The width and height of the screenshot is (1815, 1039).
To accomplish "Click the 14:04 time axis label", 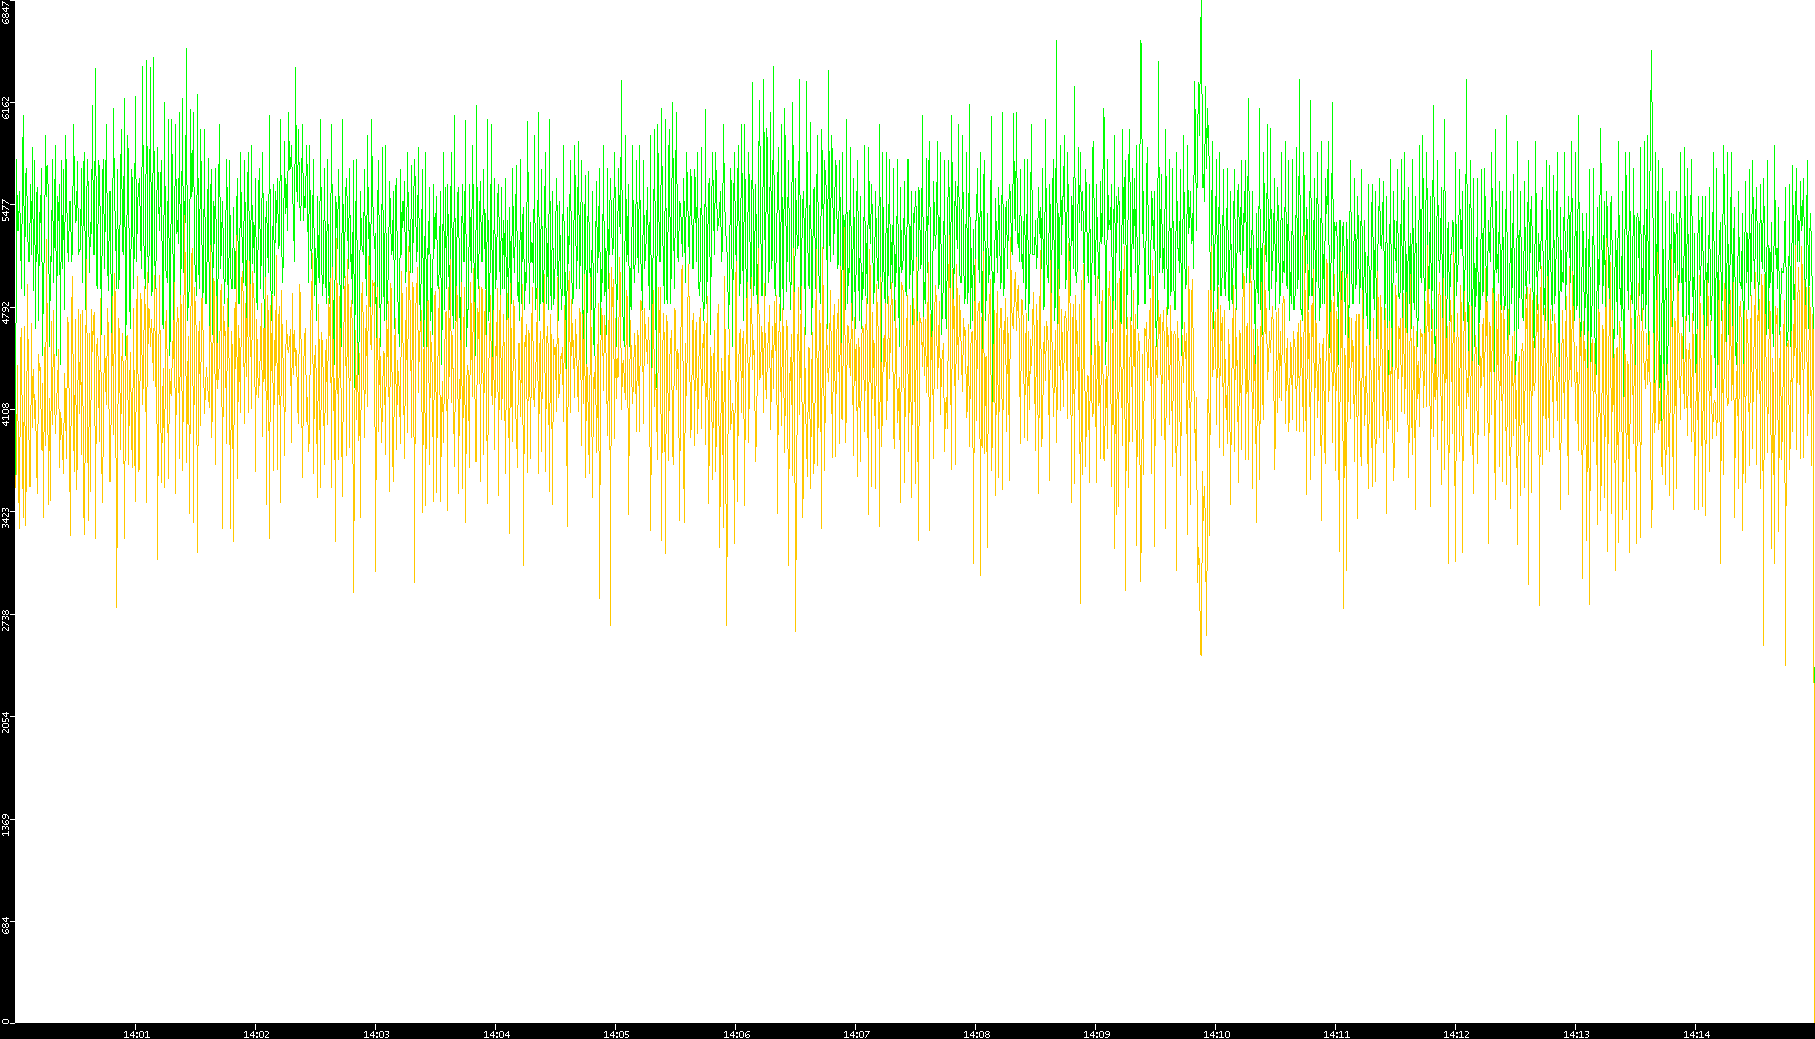I will [x=496, y=1033].
